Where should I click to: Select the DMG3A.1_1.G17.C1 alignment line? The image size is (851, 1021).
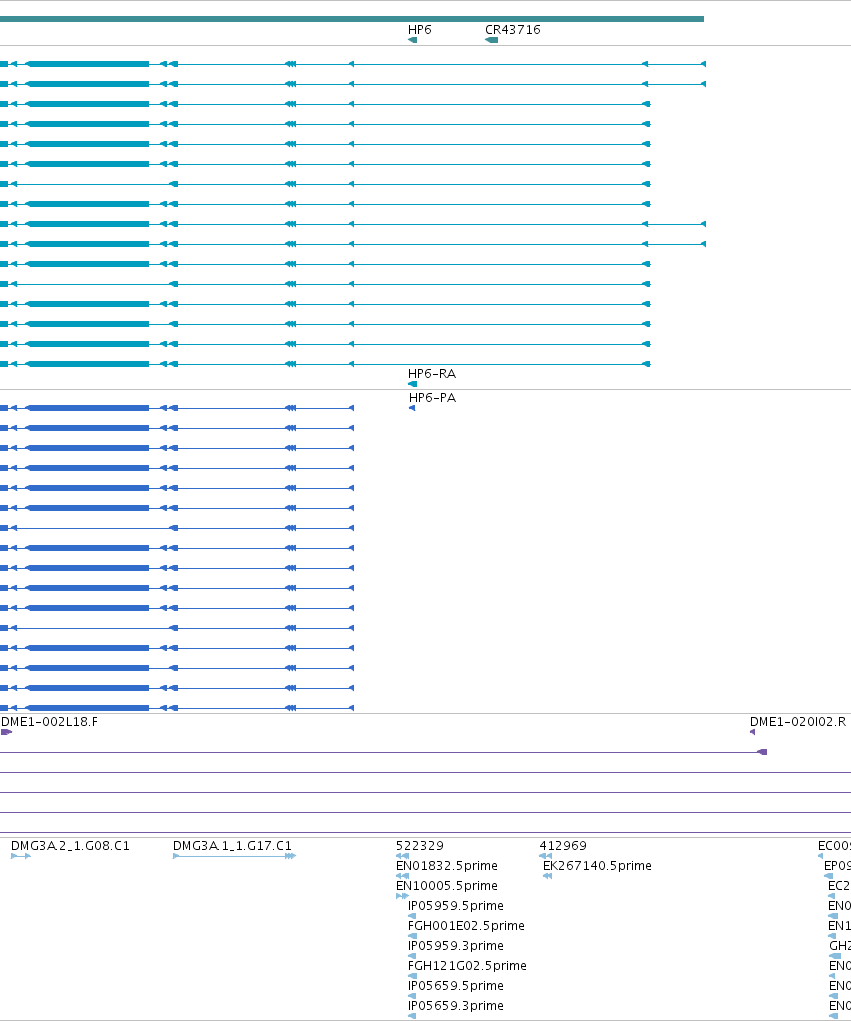(234, 856)
